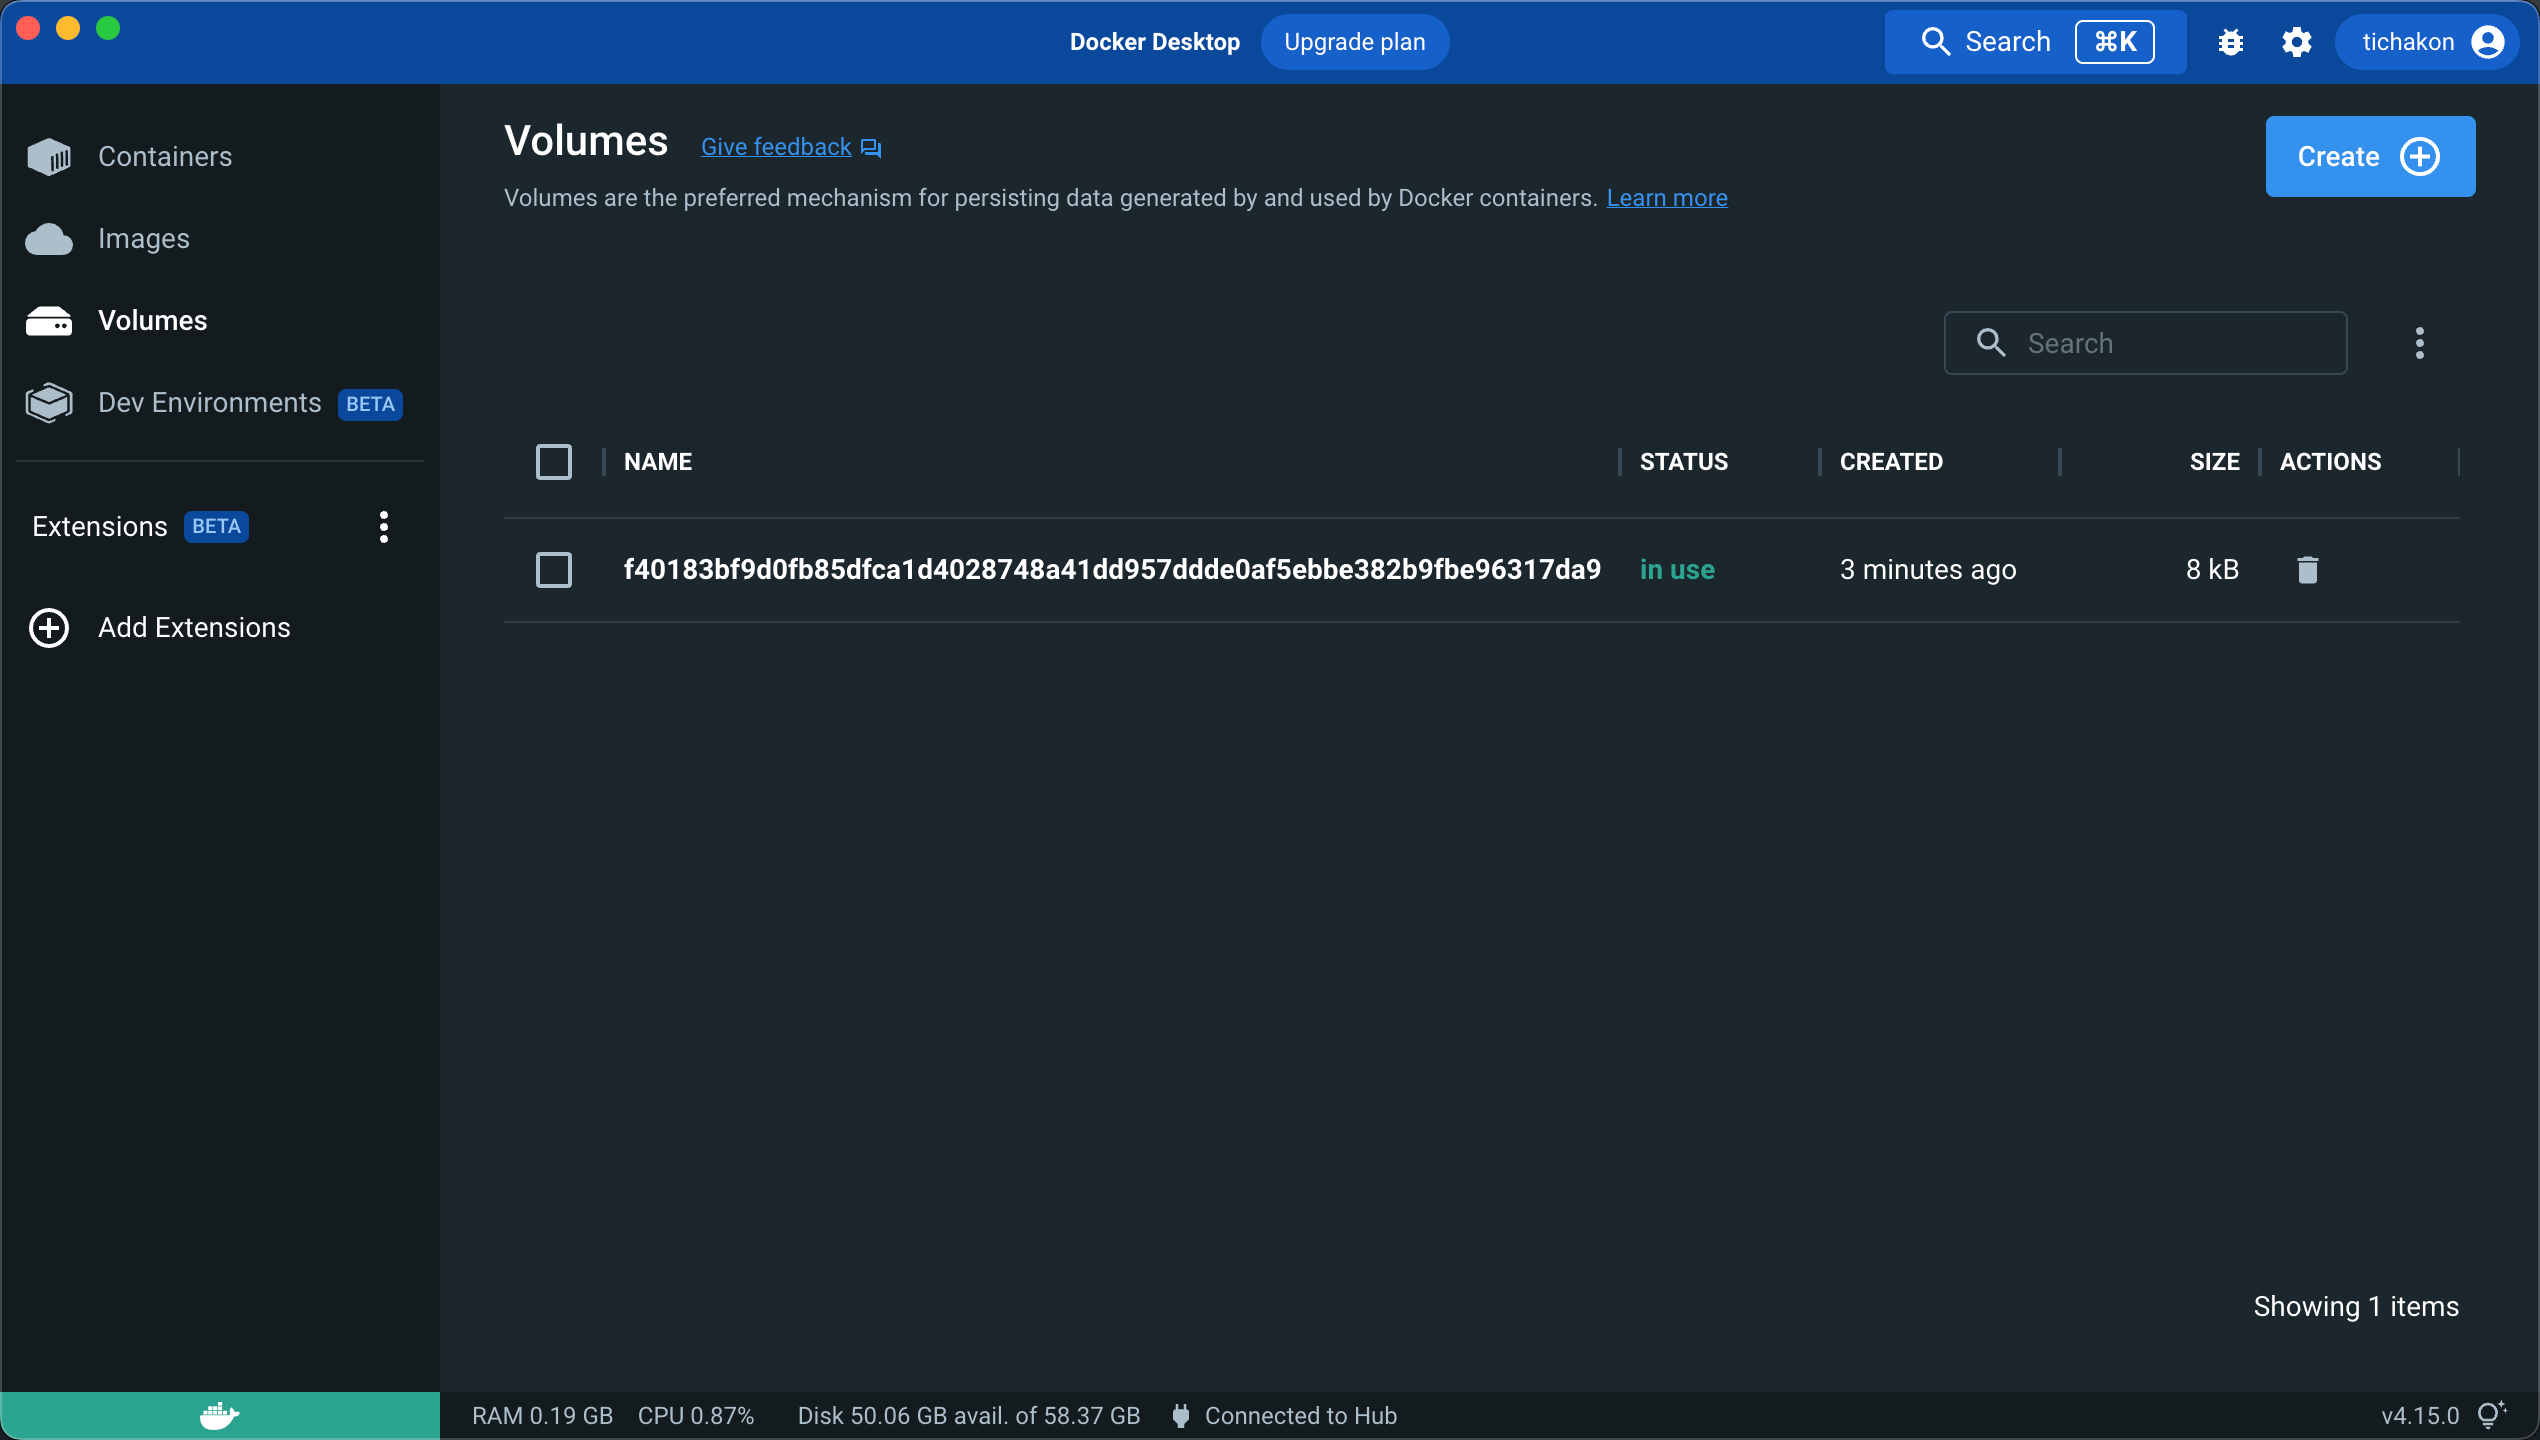
Task: Click the Volumes drive icon
Action: pyautogui.click(x=49, y=320)
